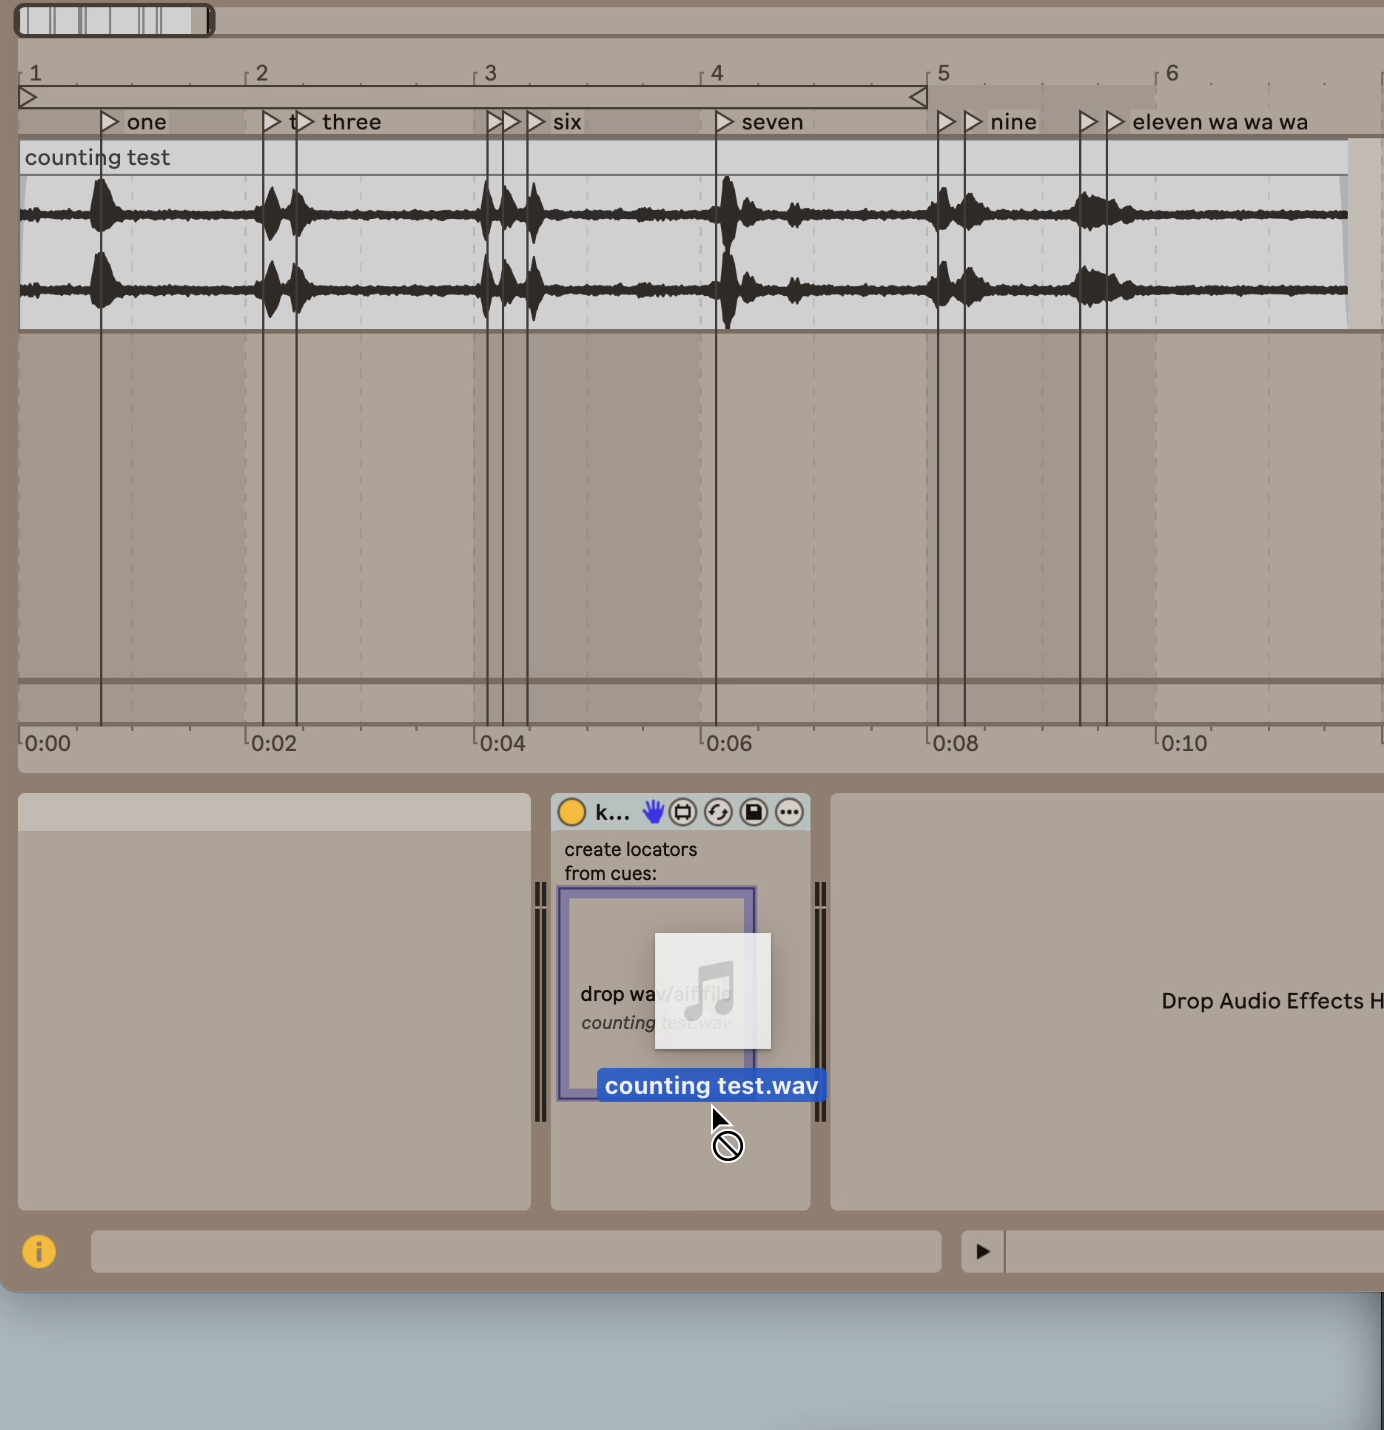Select the 'three' locator marker
This screenshot has width=1384, height=1430.
click(306, 122)
